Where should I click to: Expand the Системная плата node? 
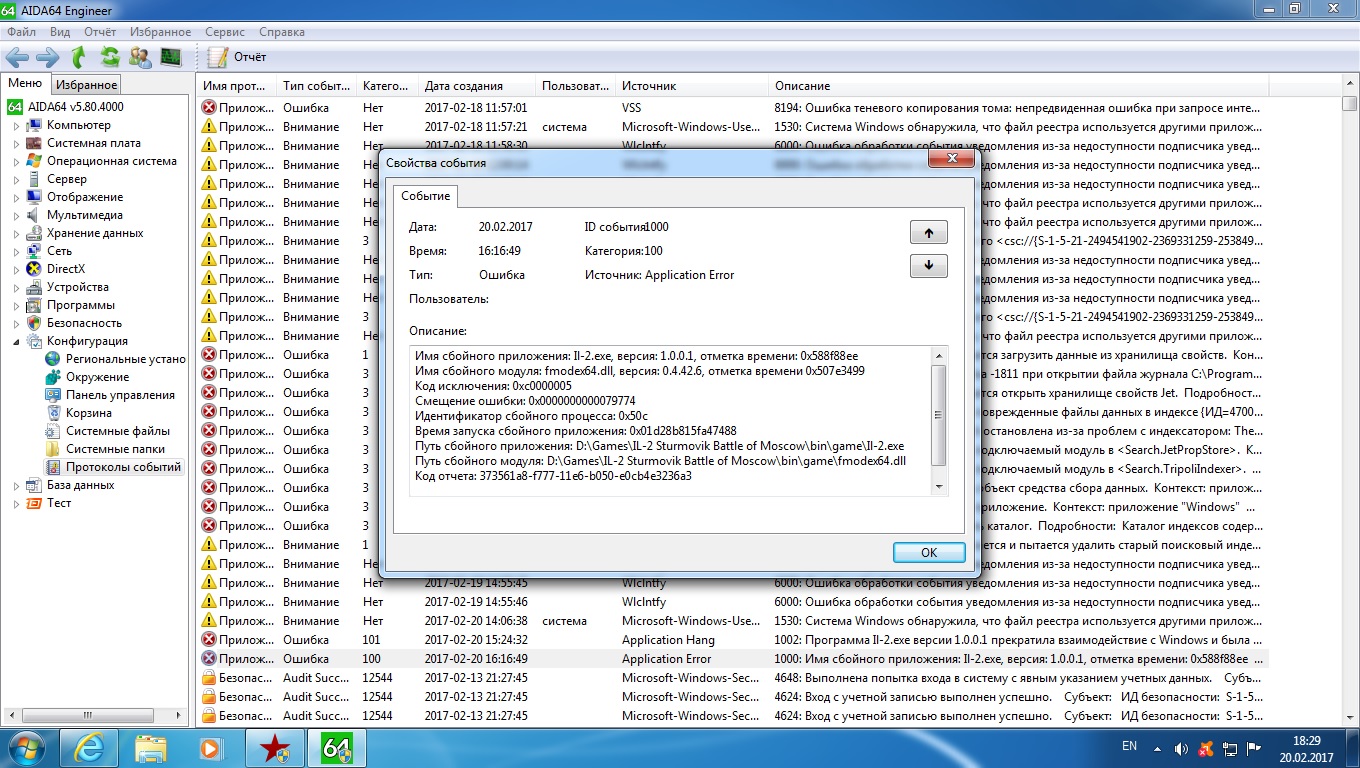tap(16, 144)
